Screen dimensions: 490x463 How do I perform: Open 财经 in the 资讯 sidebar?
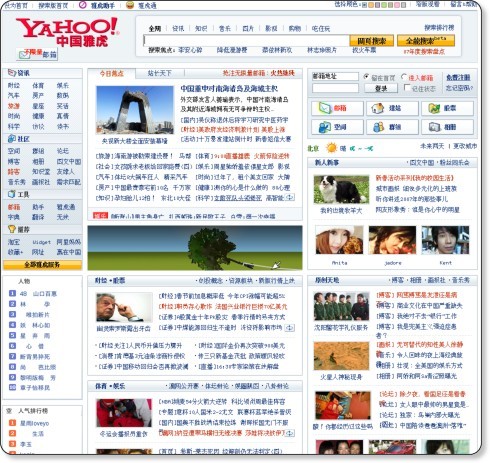[x=14, y=86]
